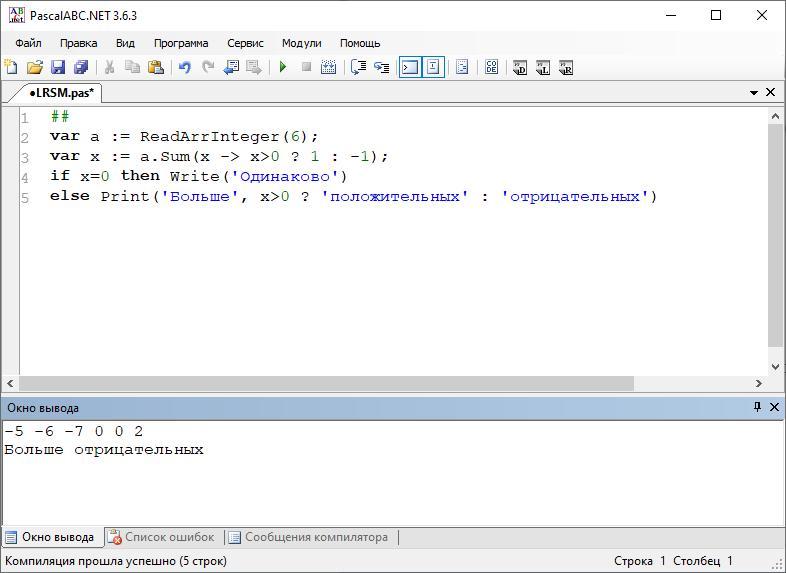This screenshot has height=573, width=786.
Task: Pin the Окно вывода panel
Action: click(x=757, y=407)
